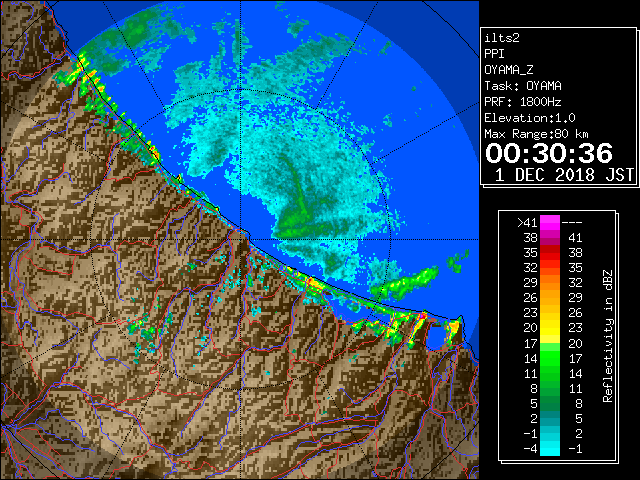The height and width of the screenshot is (480, 640).
Task: Click the 'Elevation:1.0' line
Action: (x=530, y=118)
